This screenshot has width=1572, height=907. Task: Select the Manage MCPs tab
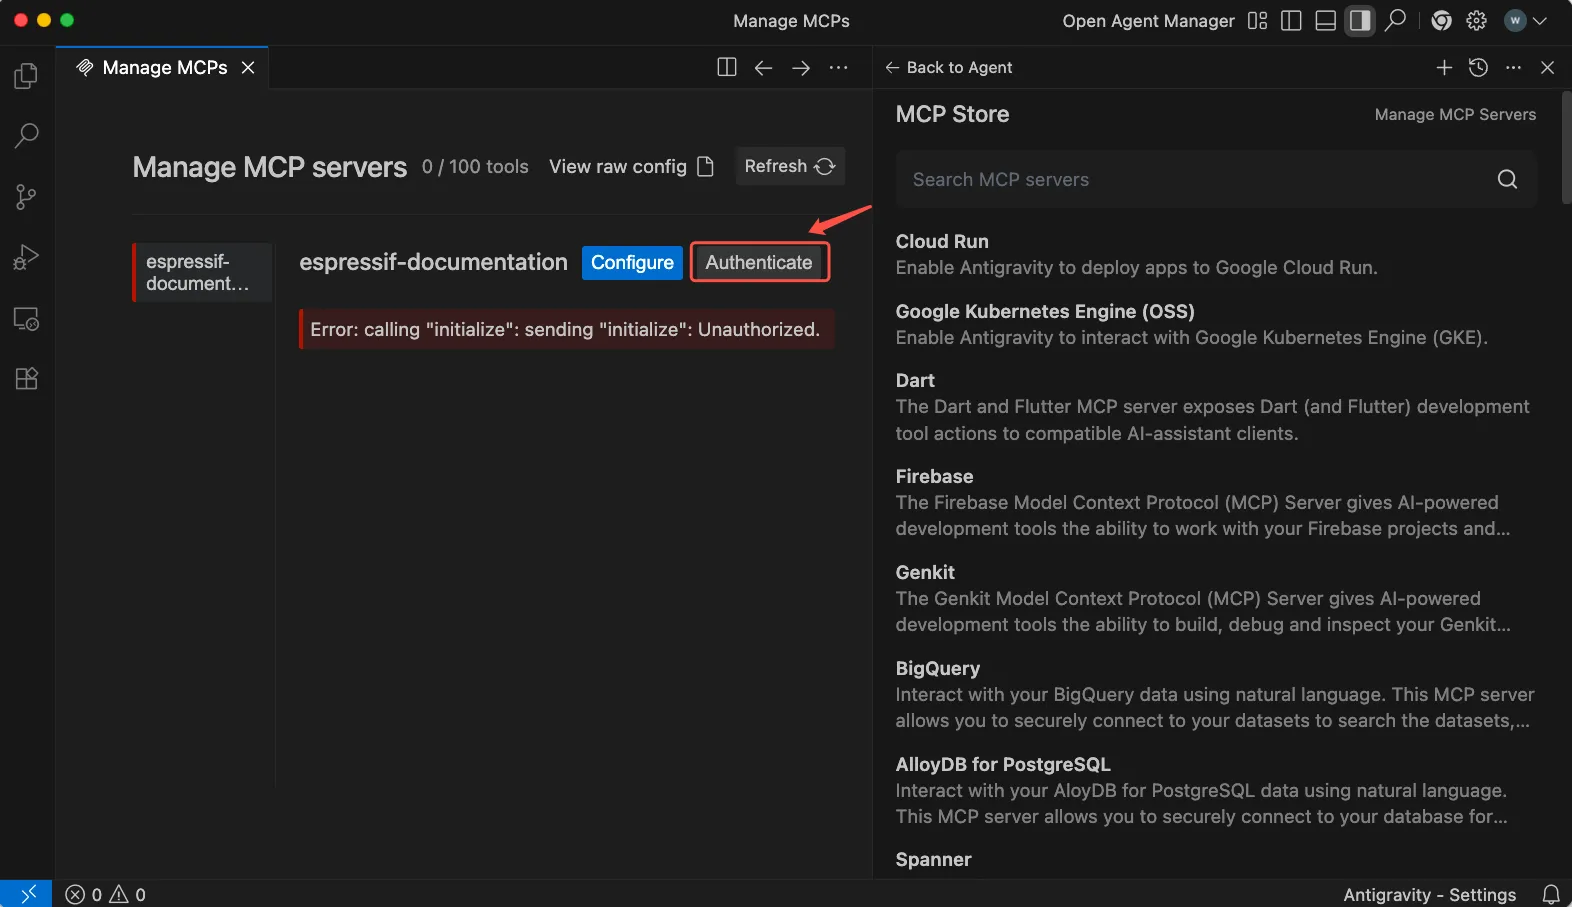(x=163, y=67)
